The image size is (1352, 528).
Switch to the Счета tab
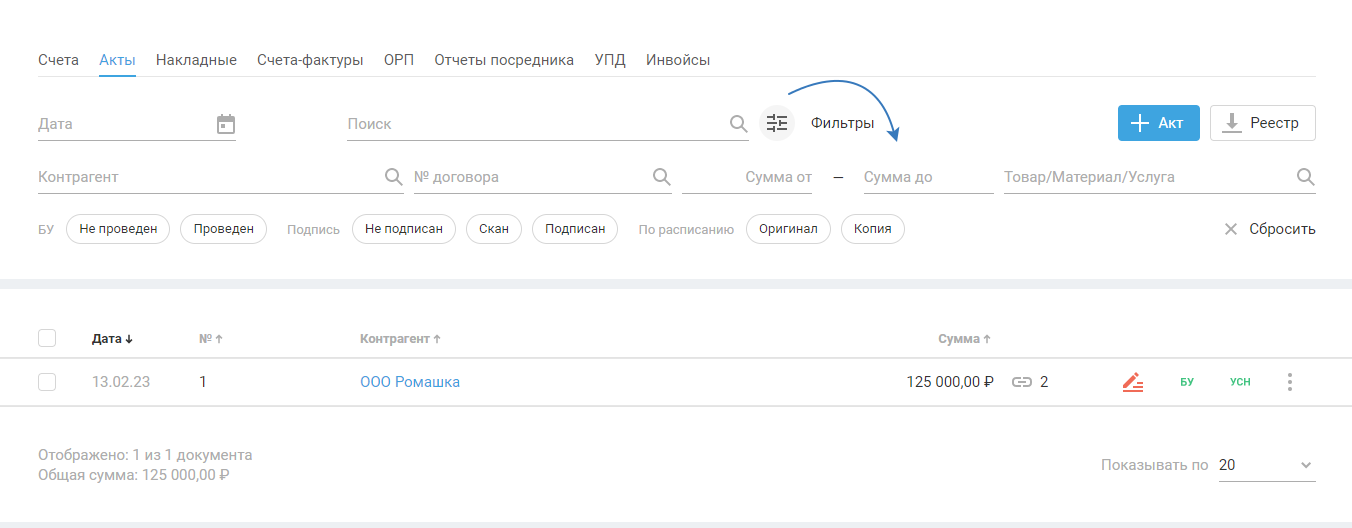(x=58, y=60)
